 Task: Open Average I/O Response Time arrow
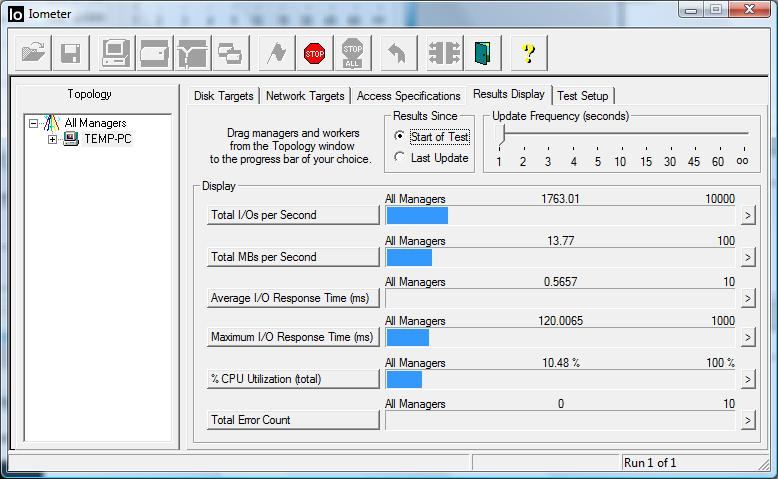coord(748,298)
